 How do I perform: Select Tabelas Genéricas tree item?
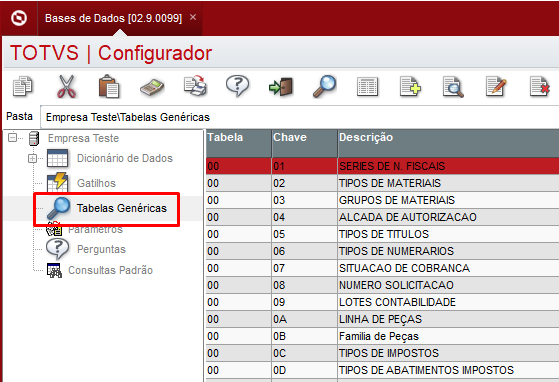(122, 208)
